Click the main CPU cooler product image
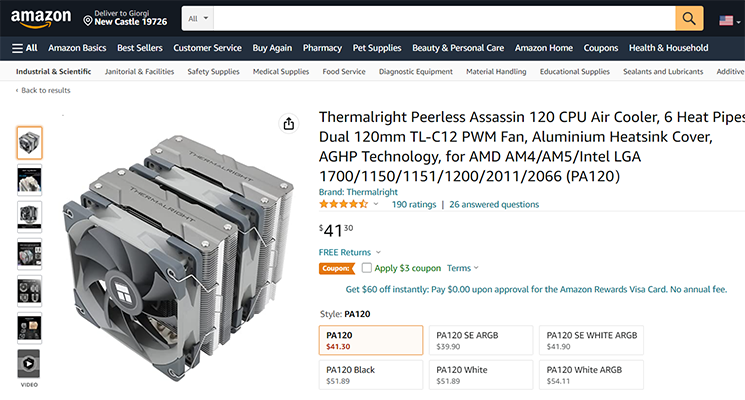The image size is (745, 400). point(178,258)
